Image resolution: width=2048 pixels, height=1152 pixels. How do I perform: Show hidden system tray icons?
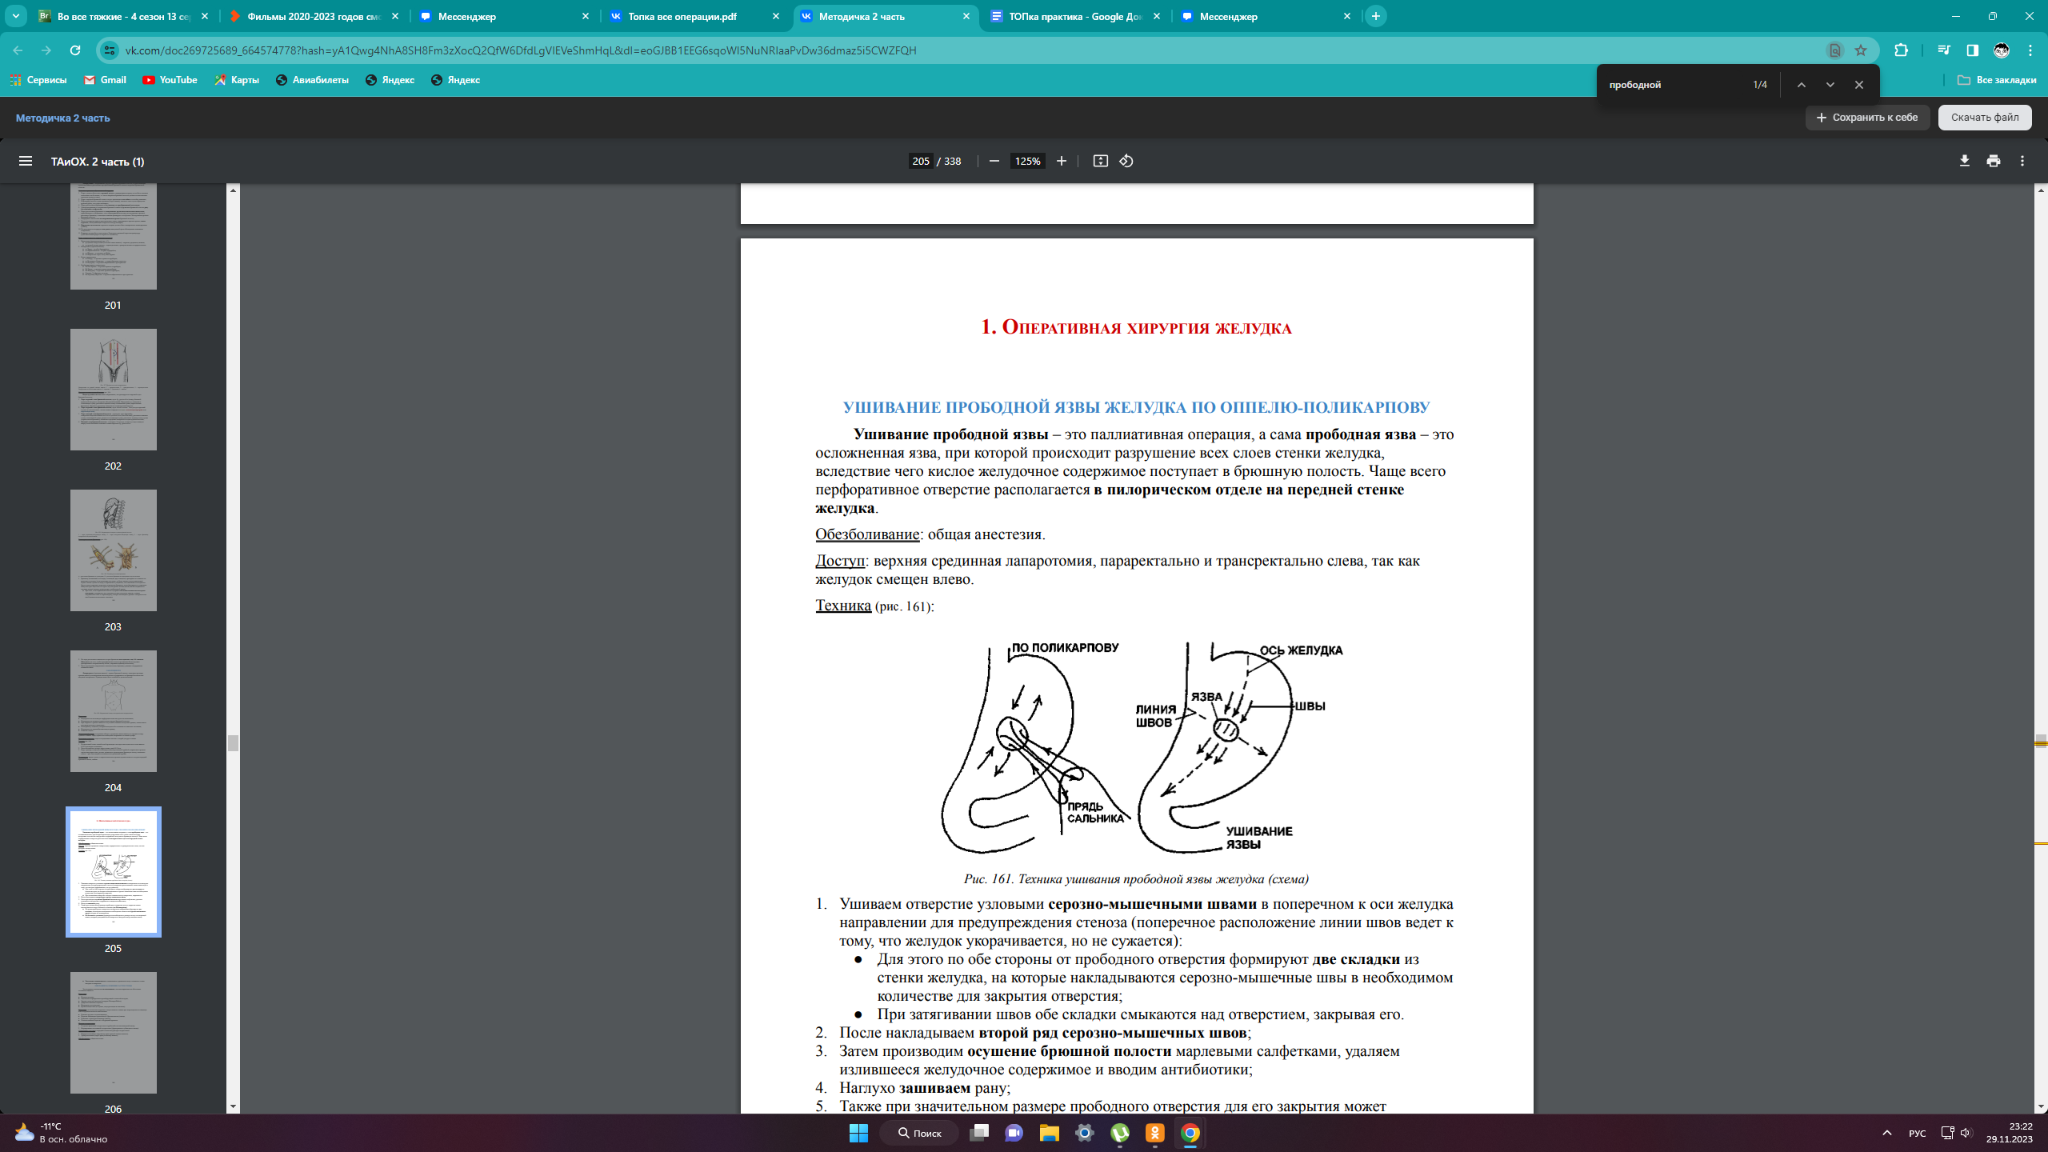click(1886, 1133)
